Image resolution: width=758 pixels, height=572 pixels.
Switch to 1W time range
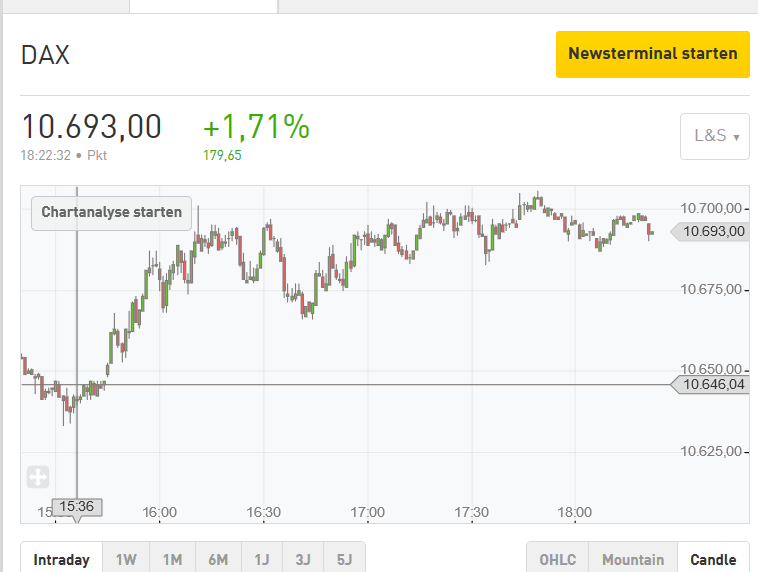coord(126,559)
